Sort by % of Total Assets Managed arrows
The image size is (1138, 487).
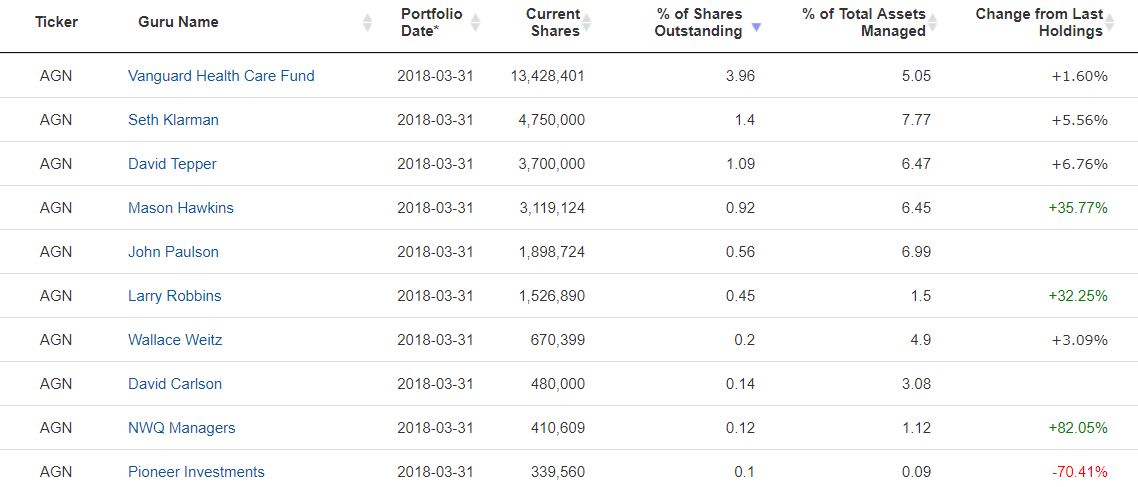coord(933,22)
